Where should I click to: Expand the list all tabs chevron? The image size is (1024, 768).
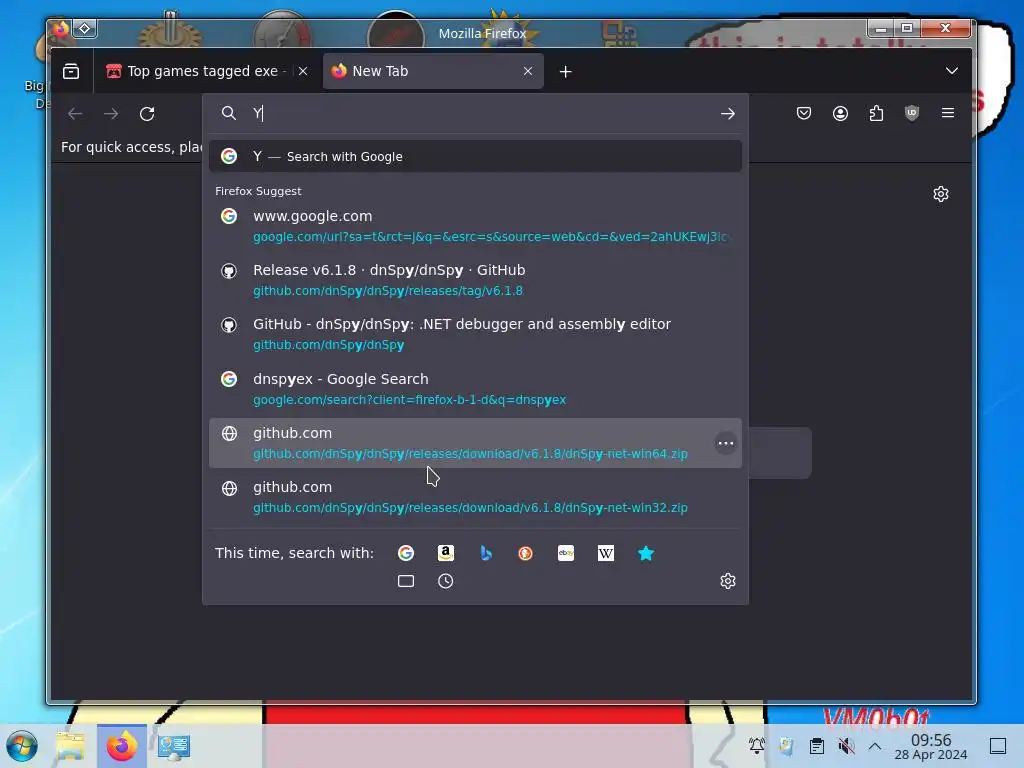(952, 71)
